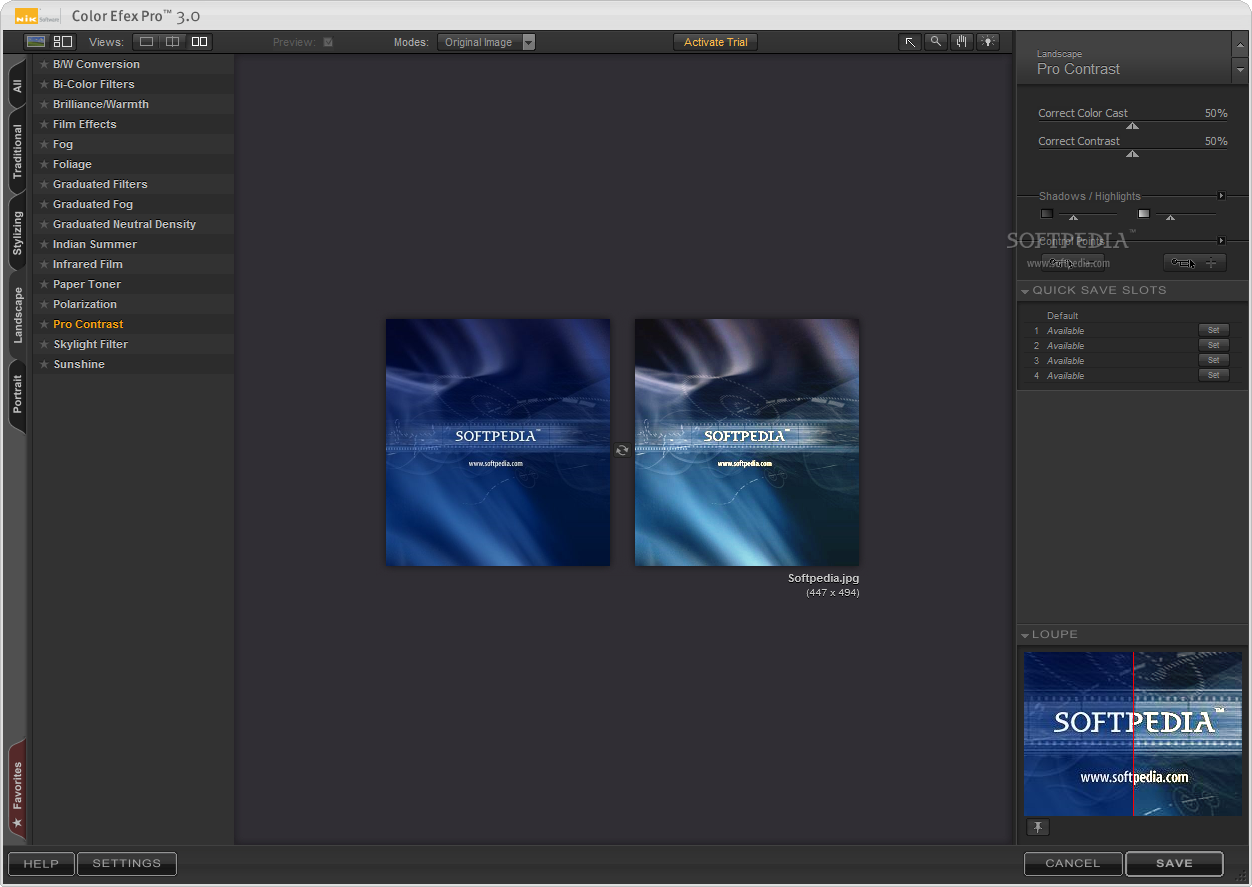The height and width of the screenshot is (887, 1252).
Task: Select the side-by-side preview view icon
Action: (199, 42)
